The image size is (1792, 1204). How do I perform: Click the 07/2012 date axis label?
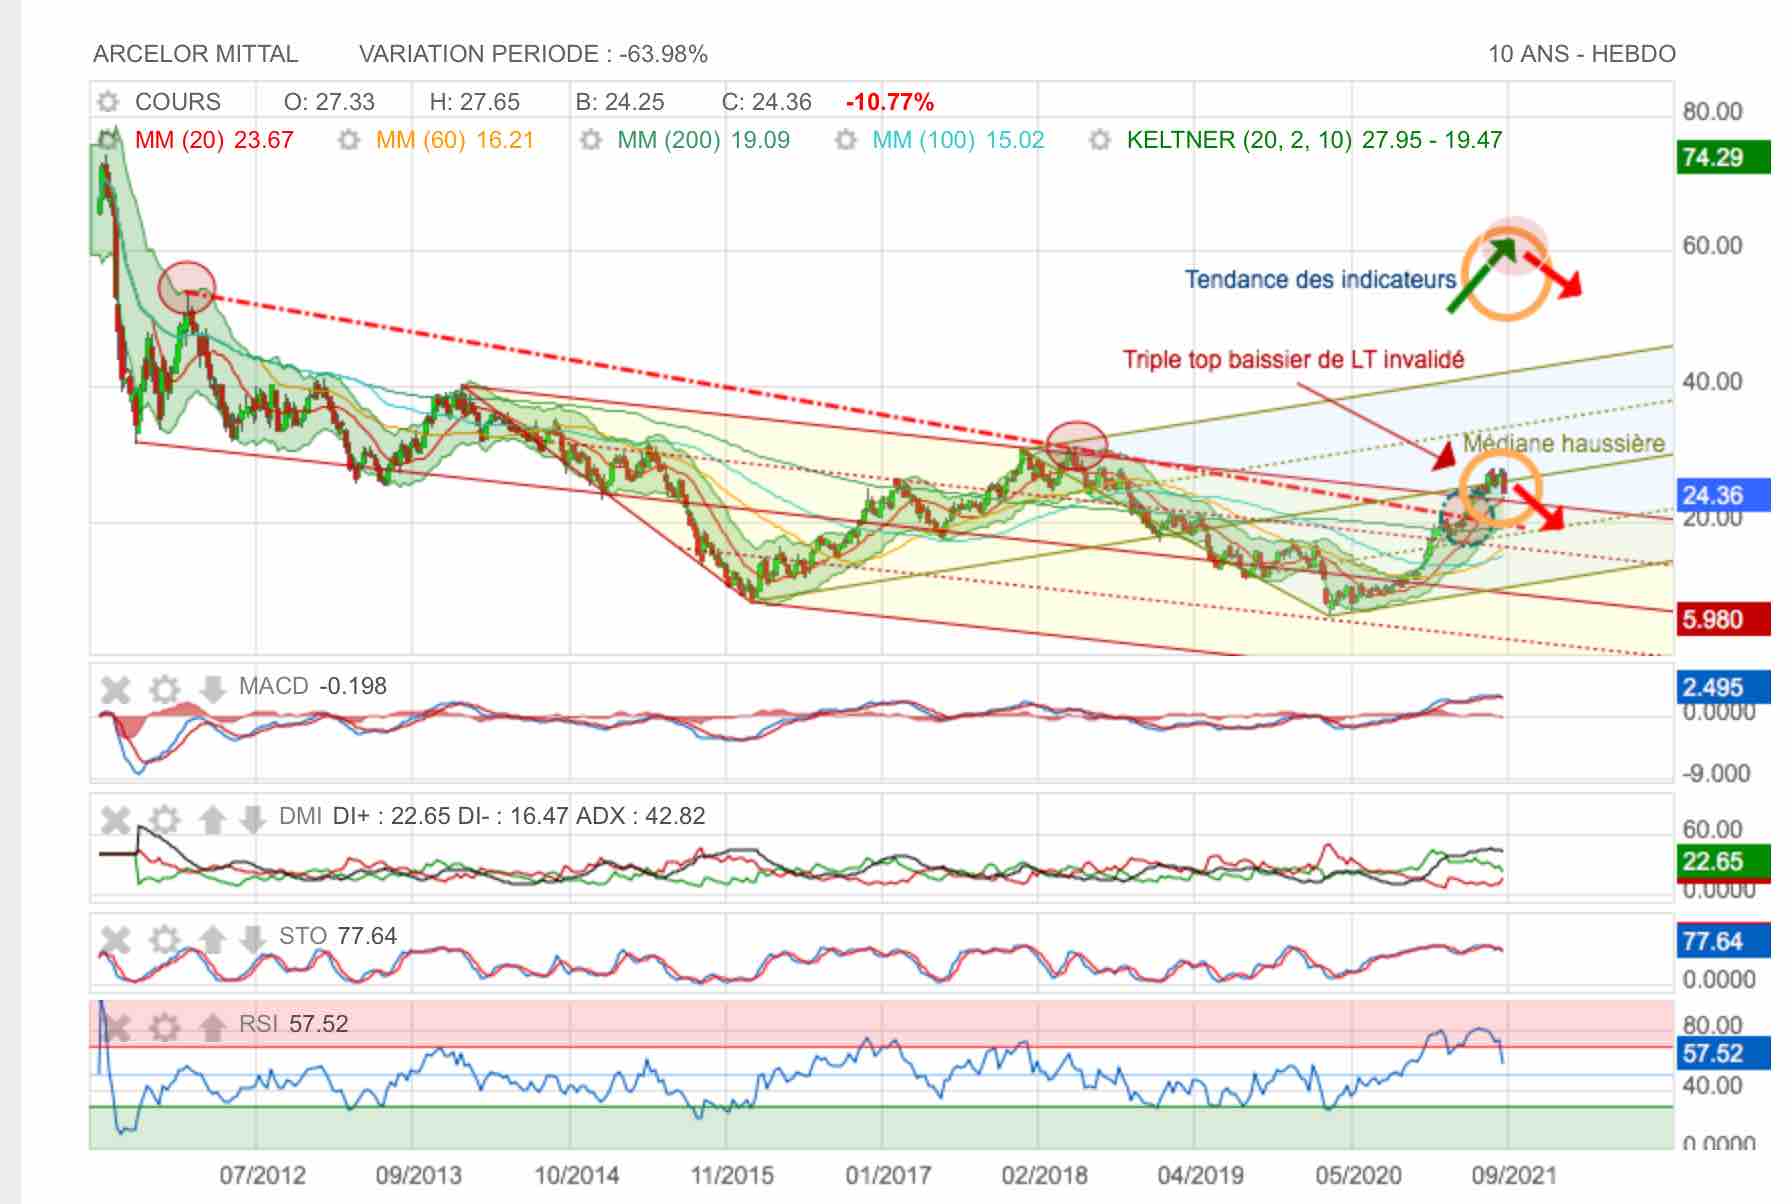coord(262,1175)
